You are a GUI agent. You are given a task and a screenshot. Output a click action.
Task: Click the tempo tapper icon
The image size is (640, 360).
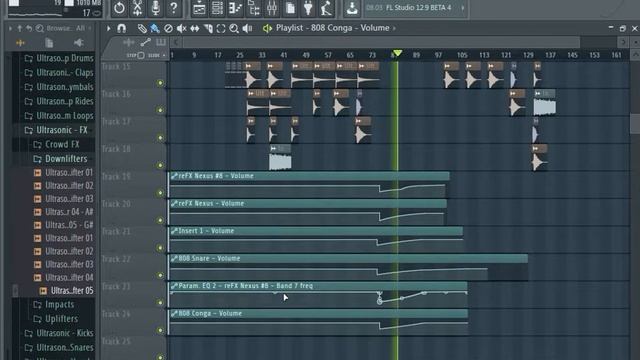pos(326,8)
